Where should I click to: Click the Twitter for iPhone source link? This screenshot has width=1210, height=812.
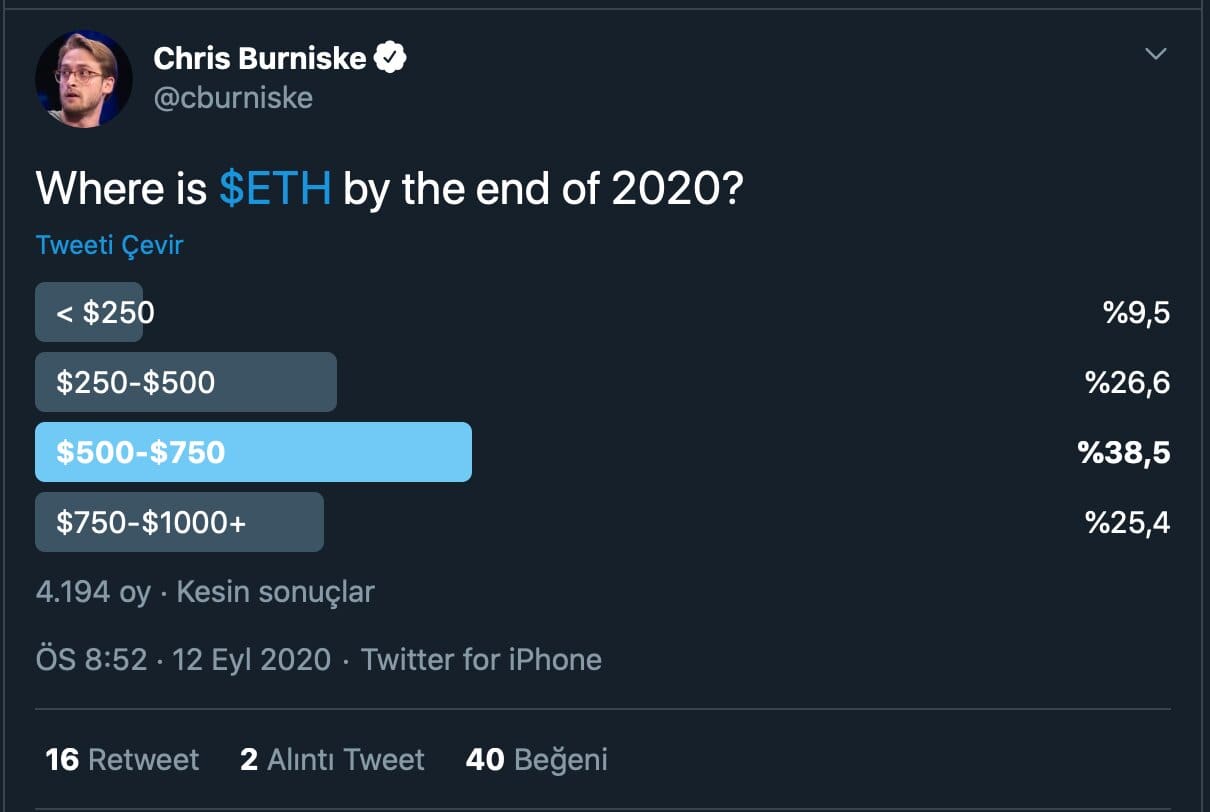[x=481, y=660]
